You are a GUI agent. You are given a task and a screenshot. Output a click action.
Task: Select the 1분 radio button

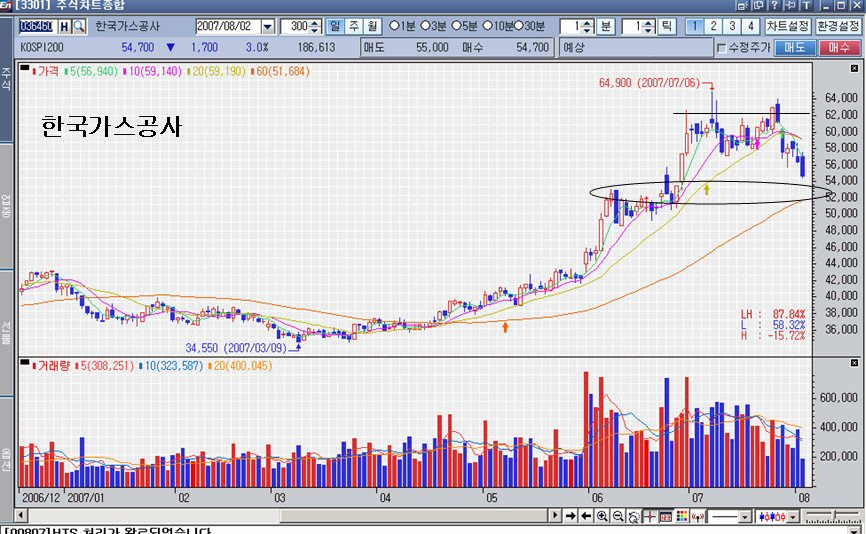[x=394, y=26]
